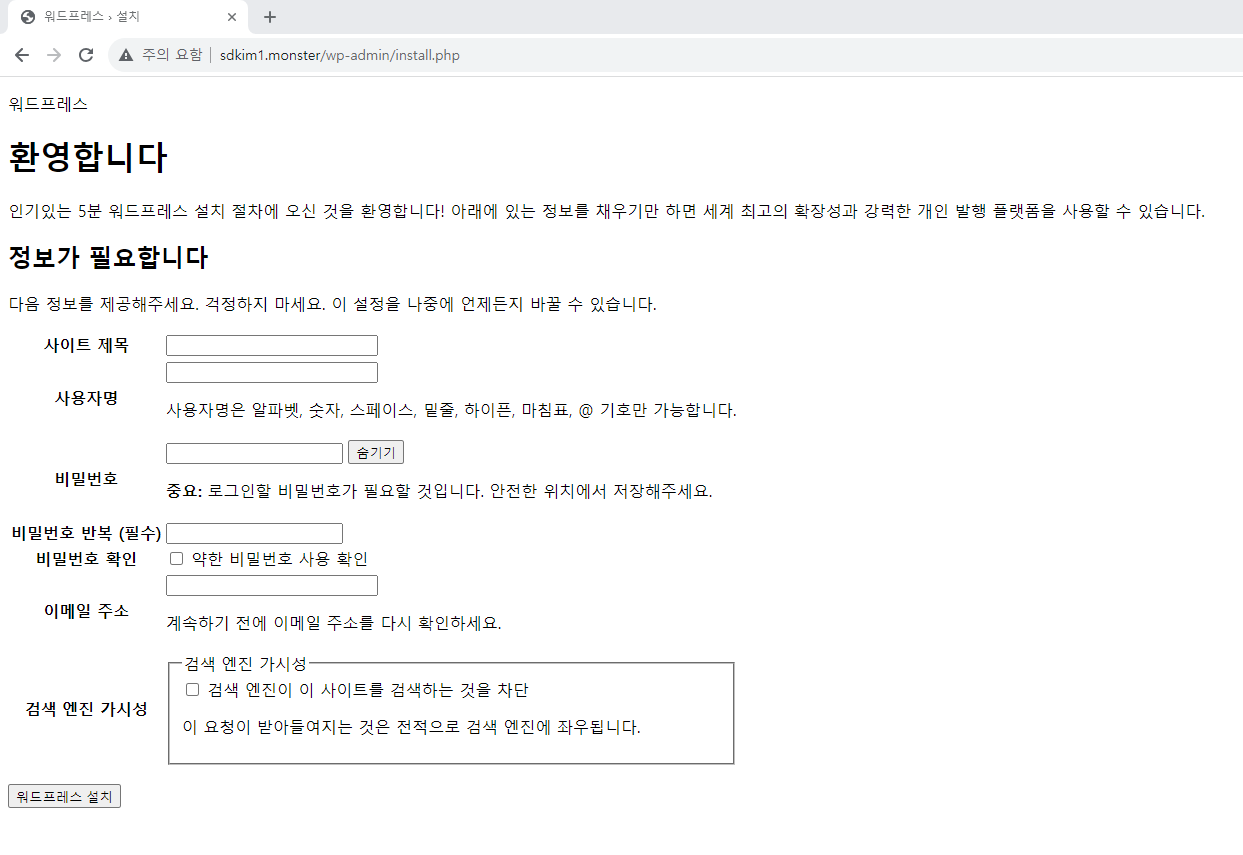Viewport: 1243px width, 855px height.
Task: Click the 환영합니다 heading
Action: tap(88, 157)
